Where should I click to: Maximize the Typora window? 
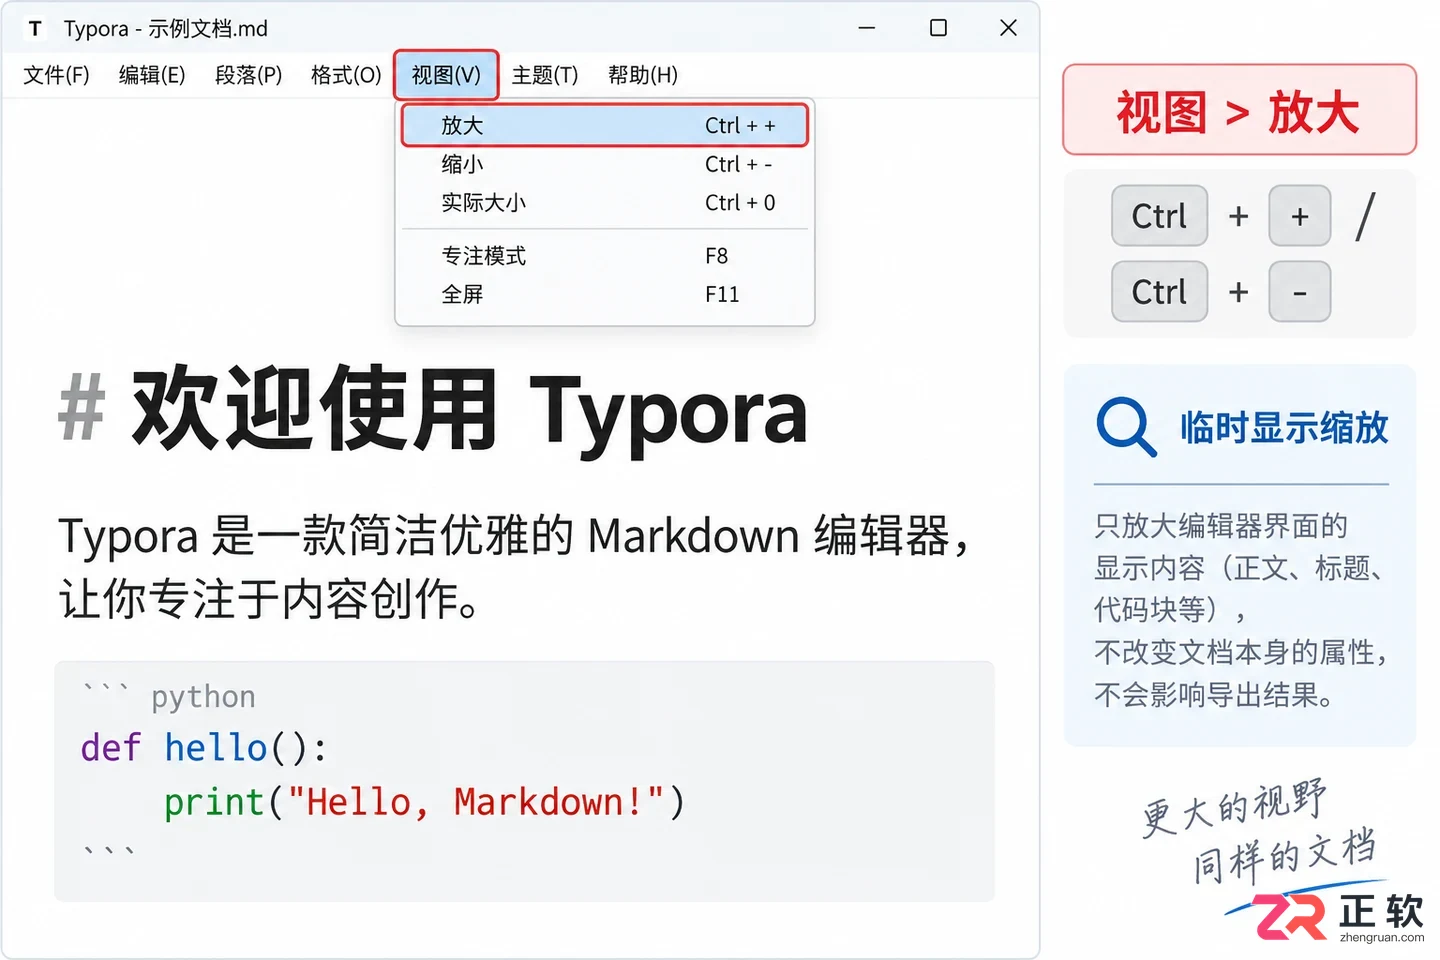(x=938, y=28)
